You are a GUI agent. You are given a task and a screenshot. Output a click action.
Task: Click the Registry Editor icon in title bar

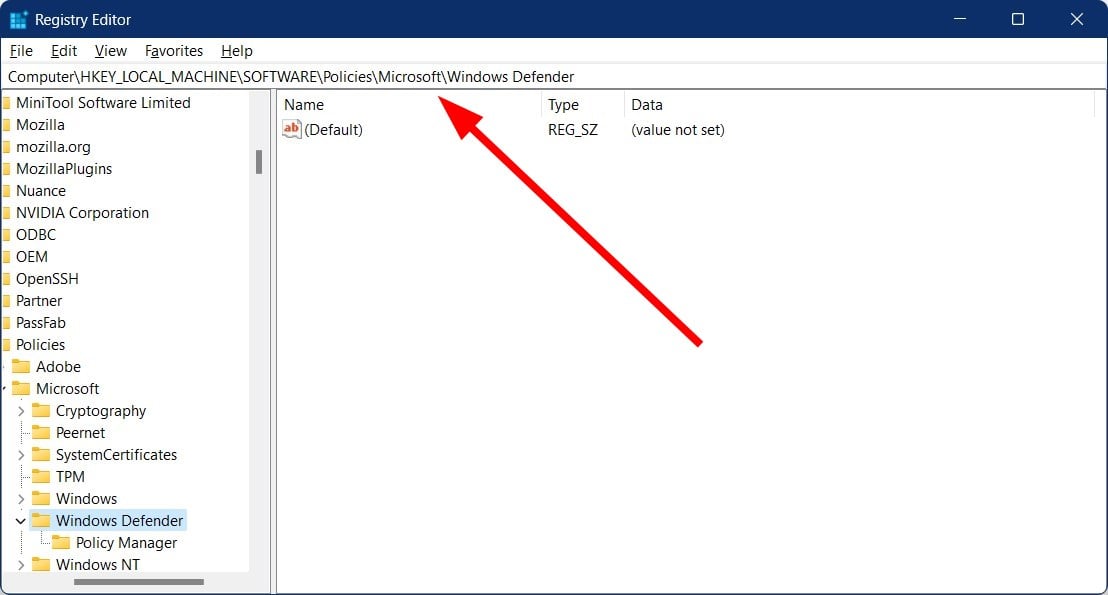point(19,19)
